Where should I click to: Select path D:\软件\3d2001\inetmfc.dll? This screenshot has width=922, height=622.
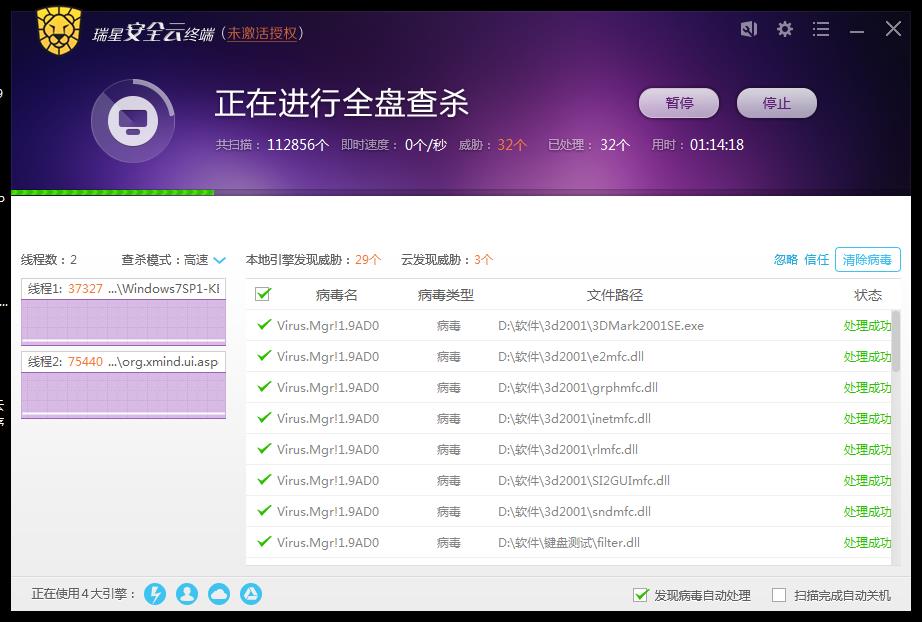pyautogui.click(x=574, y=419)
